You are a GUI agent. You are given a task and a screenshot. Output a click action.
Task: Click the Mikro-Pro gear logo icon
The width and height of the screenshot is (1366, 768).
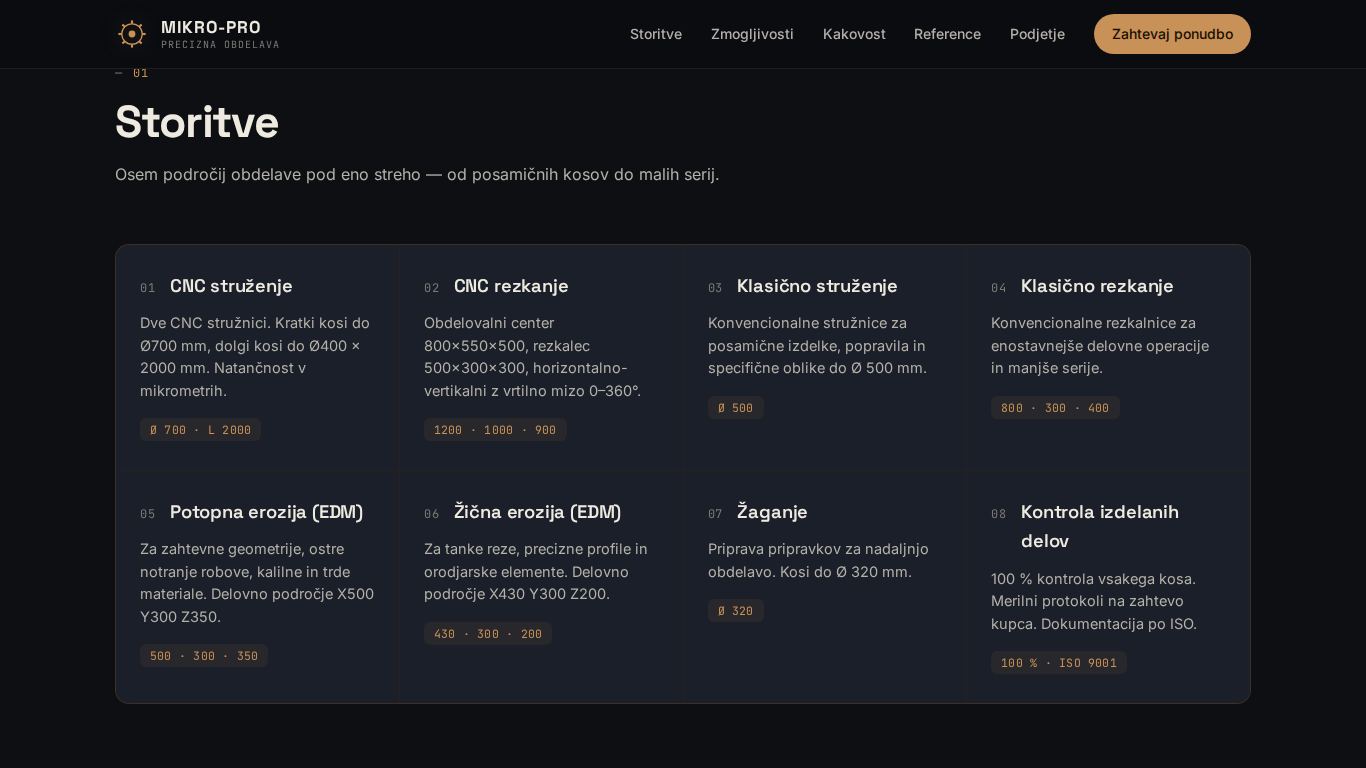[x=132, y=34]
